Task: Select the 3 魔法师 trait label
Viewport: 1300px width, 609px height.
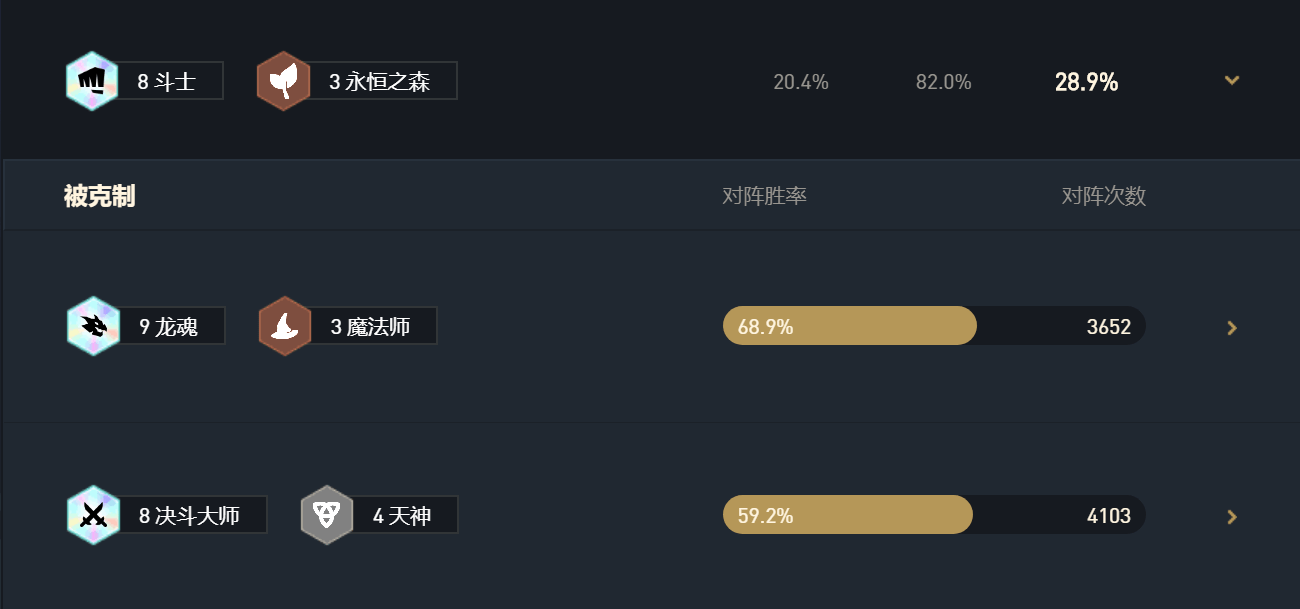Action: [x=372, y=326]
